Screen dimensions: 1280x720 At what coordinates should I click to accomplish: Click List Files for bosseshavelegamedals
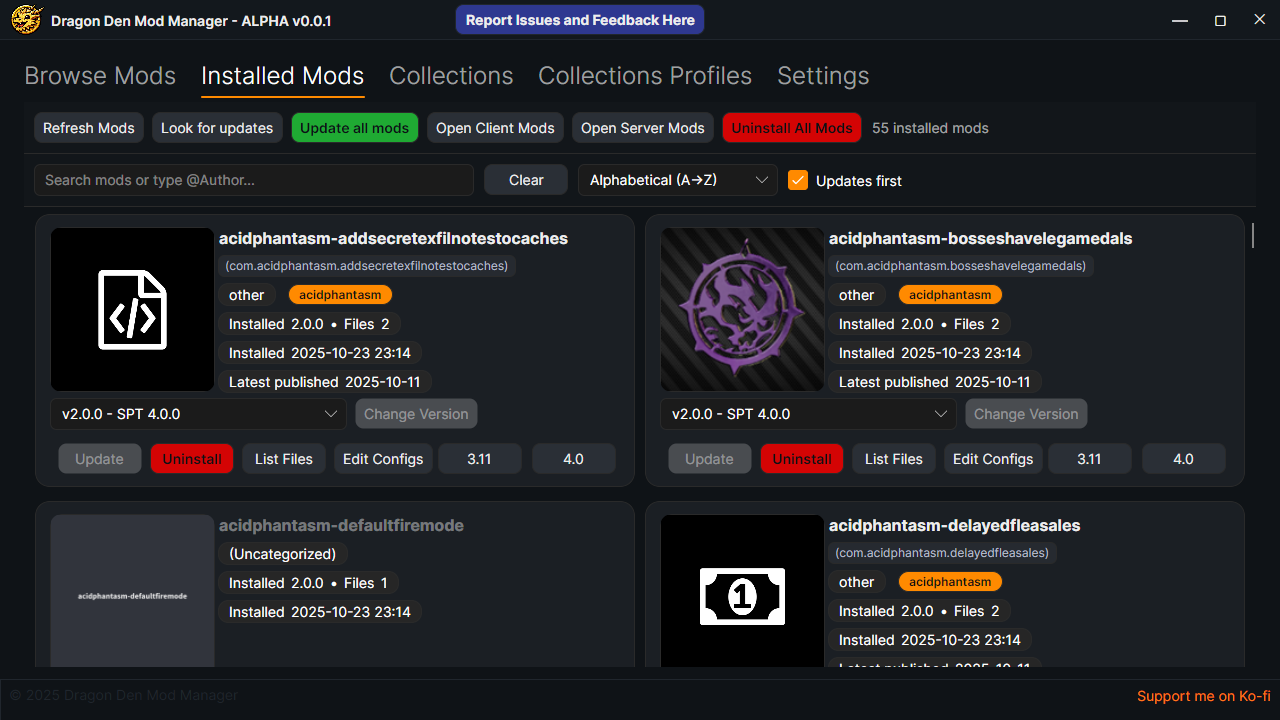click(x=894, y=459)
